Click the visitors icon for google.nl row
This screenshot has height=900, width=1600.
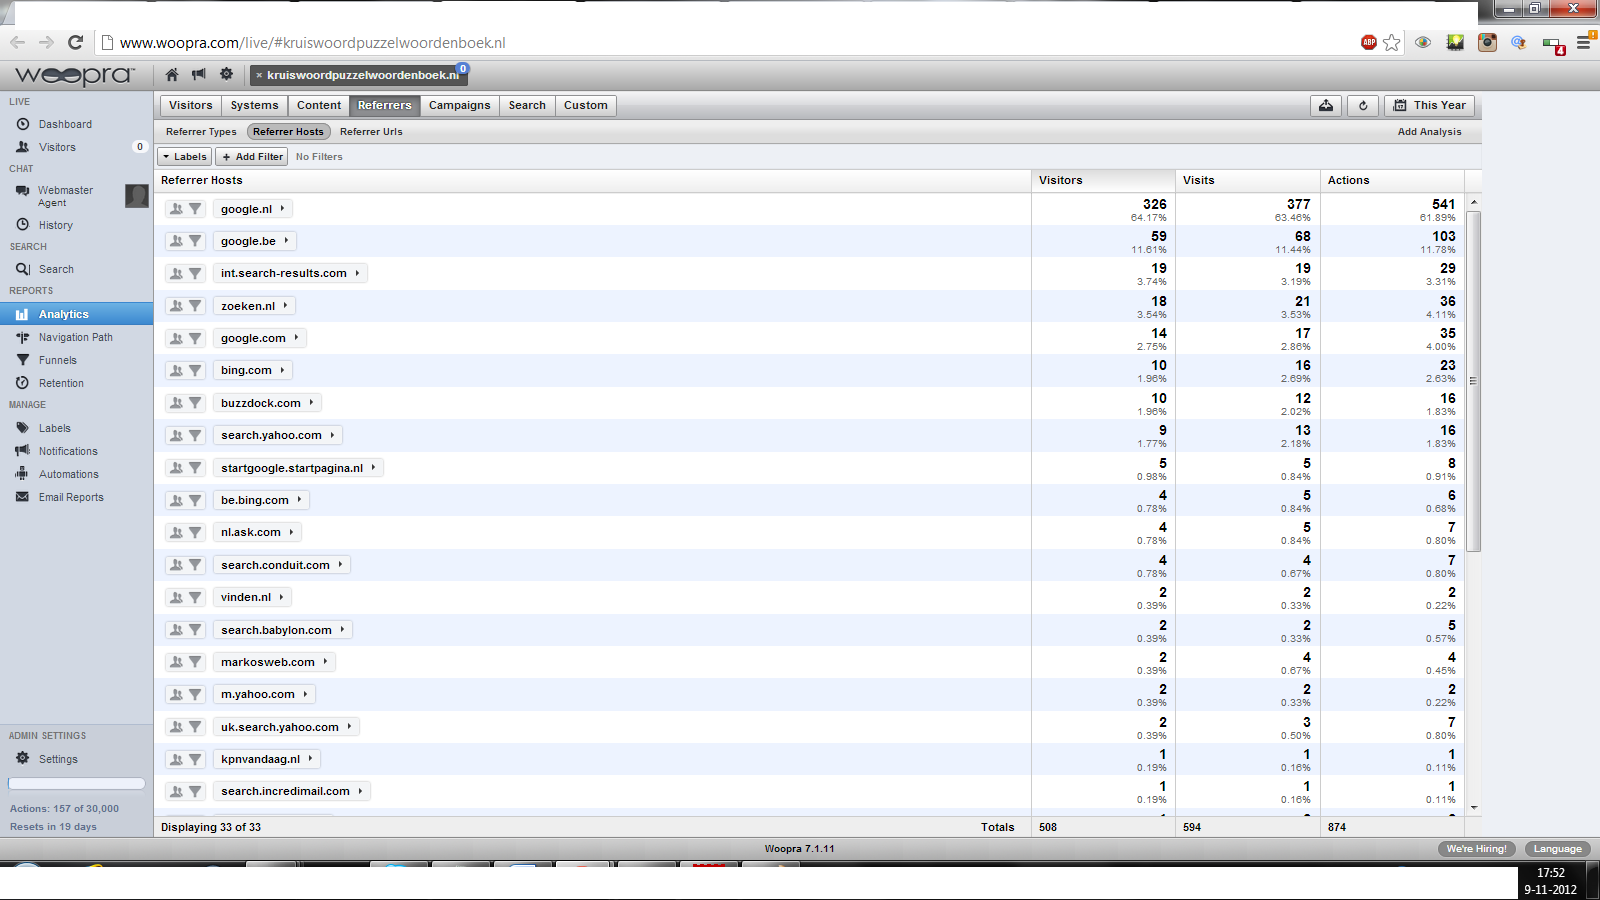click(176, 209)
